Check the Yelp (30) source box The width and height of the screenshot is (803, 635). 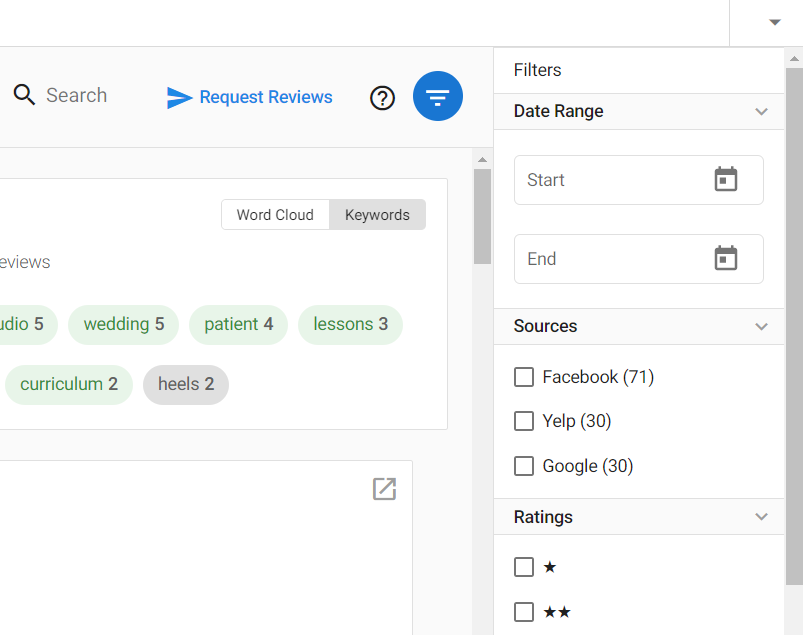524,421
